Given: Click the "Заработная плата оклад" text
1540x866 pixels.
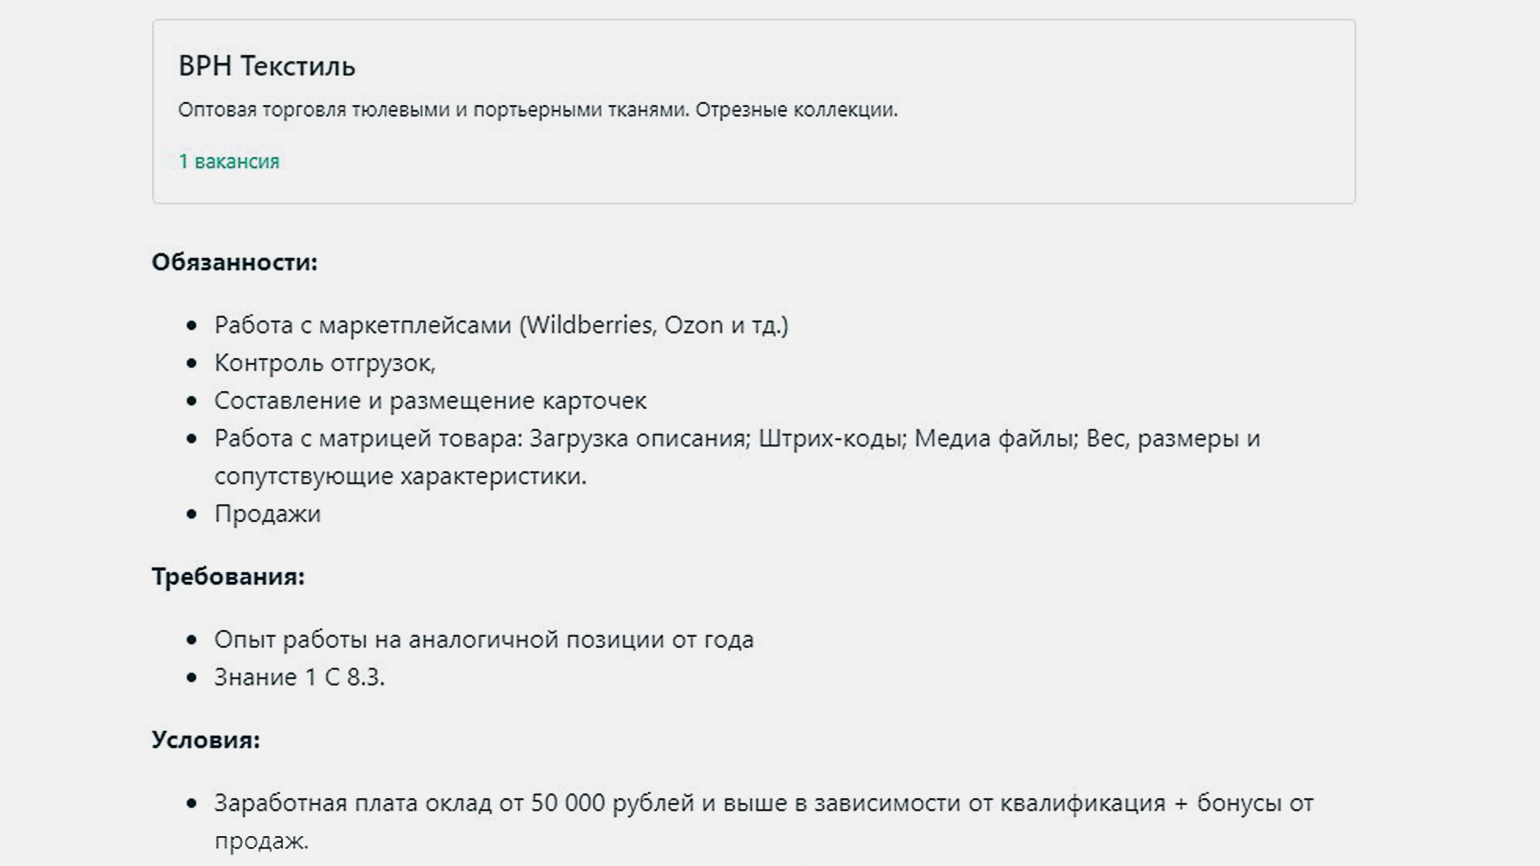Looking at the screenshot, I should point(353,803).
